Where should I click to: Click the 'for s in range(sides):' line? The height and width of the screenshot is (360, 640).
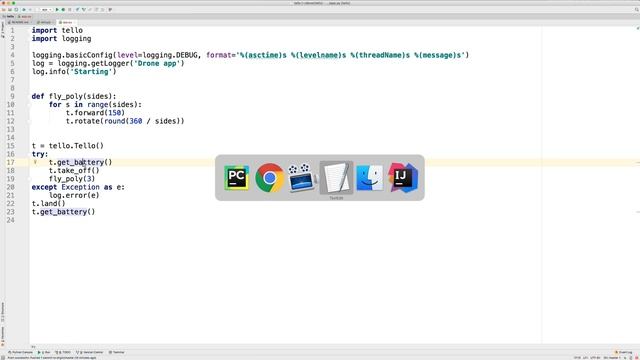[95, 104]
